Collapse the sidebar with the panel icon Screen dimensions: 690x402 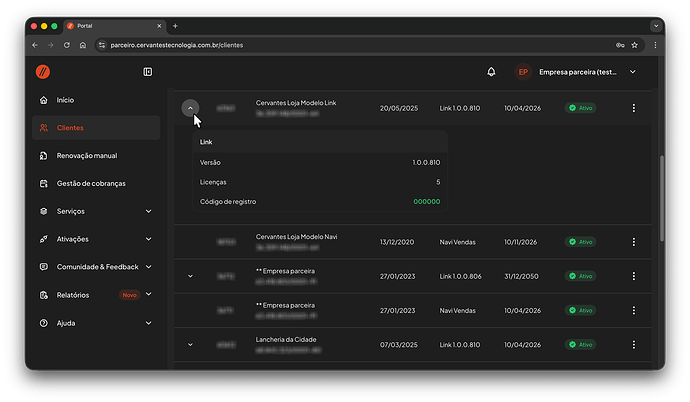[148, 72]
